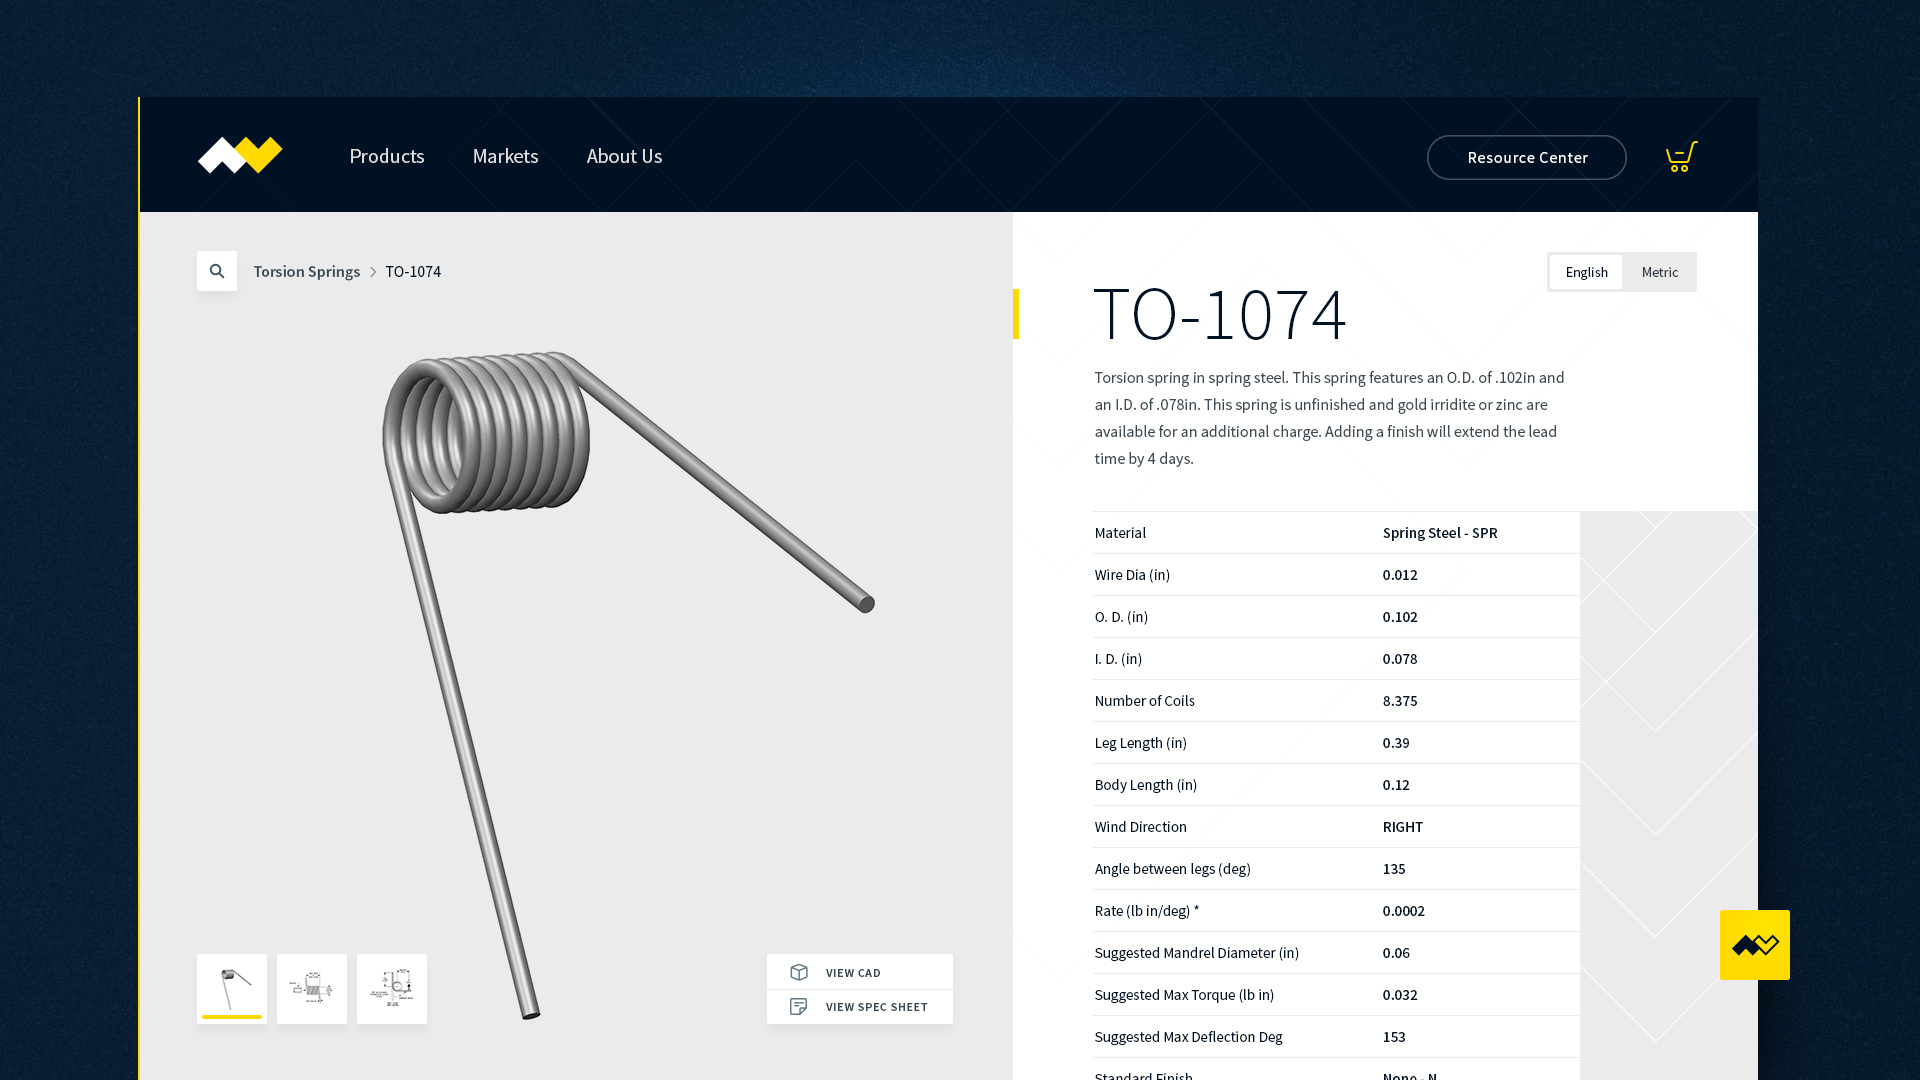Click the 0.078 I.D. value
This screenshot has width=1920, height=1080.
pyautogui.click(x=1400, y=659)
